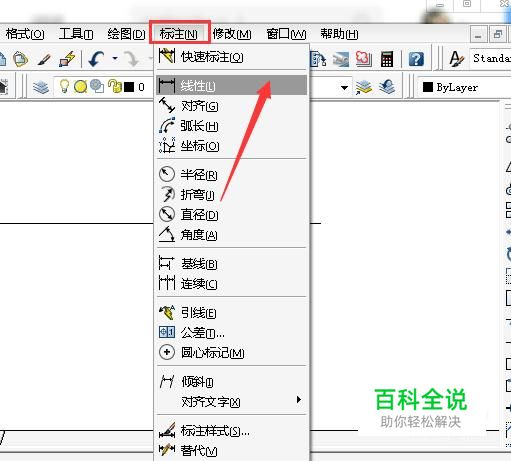This screenshot has height=461, width=511.
Task: Select 弧长(H) arc length dimension
Action: pyautogui.click(x=231, y=126)
